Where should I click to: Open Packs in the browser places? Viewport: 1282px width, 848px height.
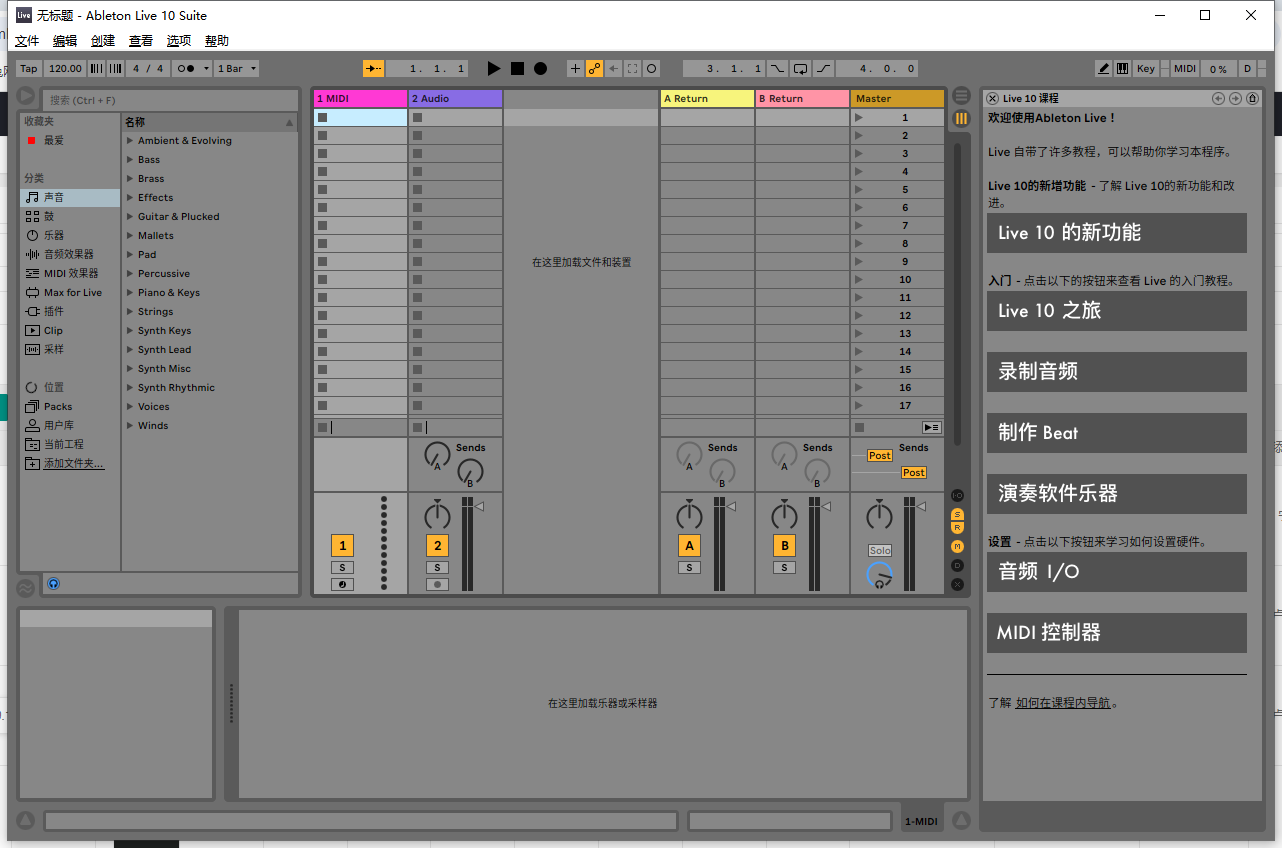click(70, 406)
